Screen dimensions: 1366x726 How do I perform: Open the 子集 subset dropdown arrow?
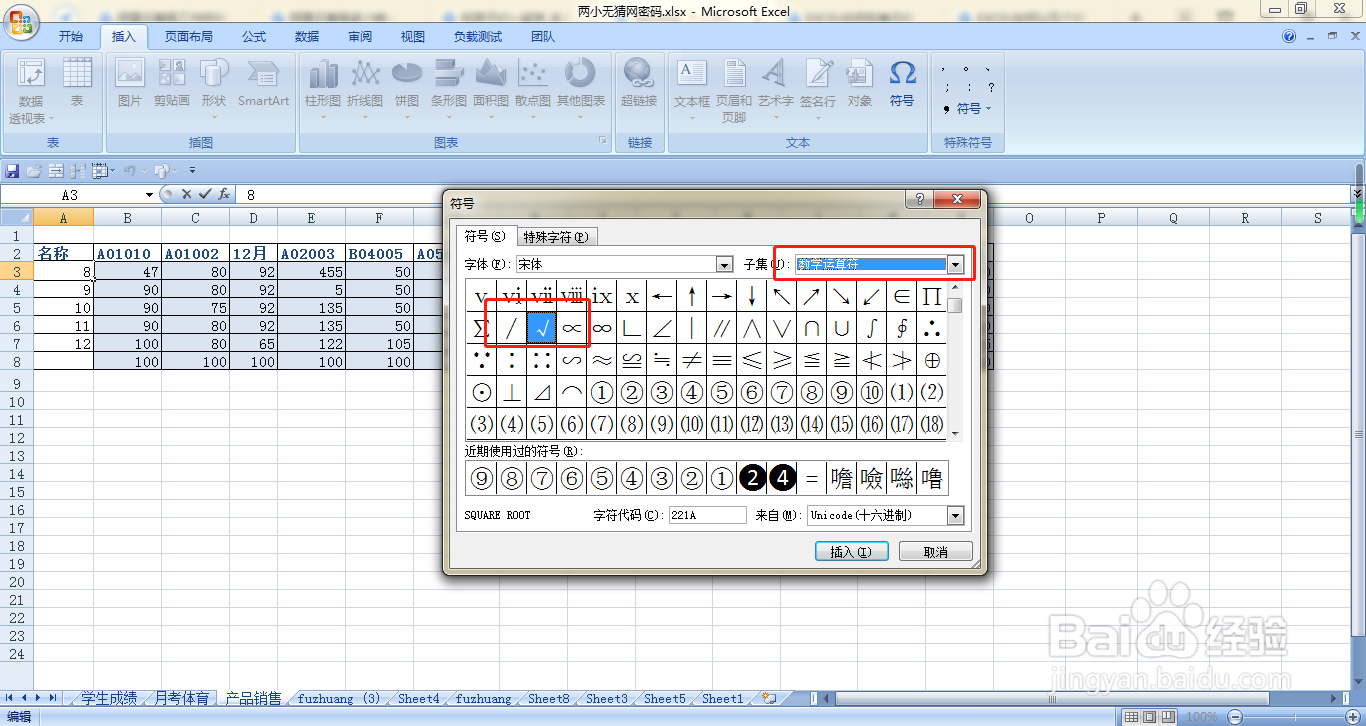coord(956,265)
